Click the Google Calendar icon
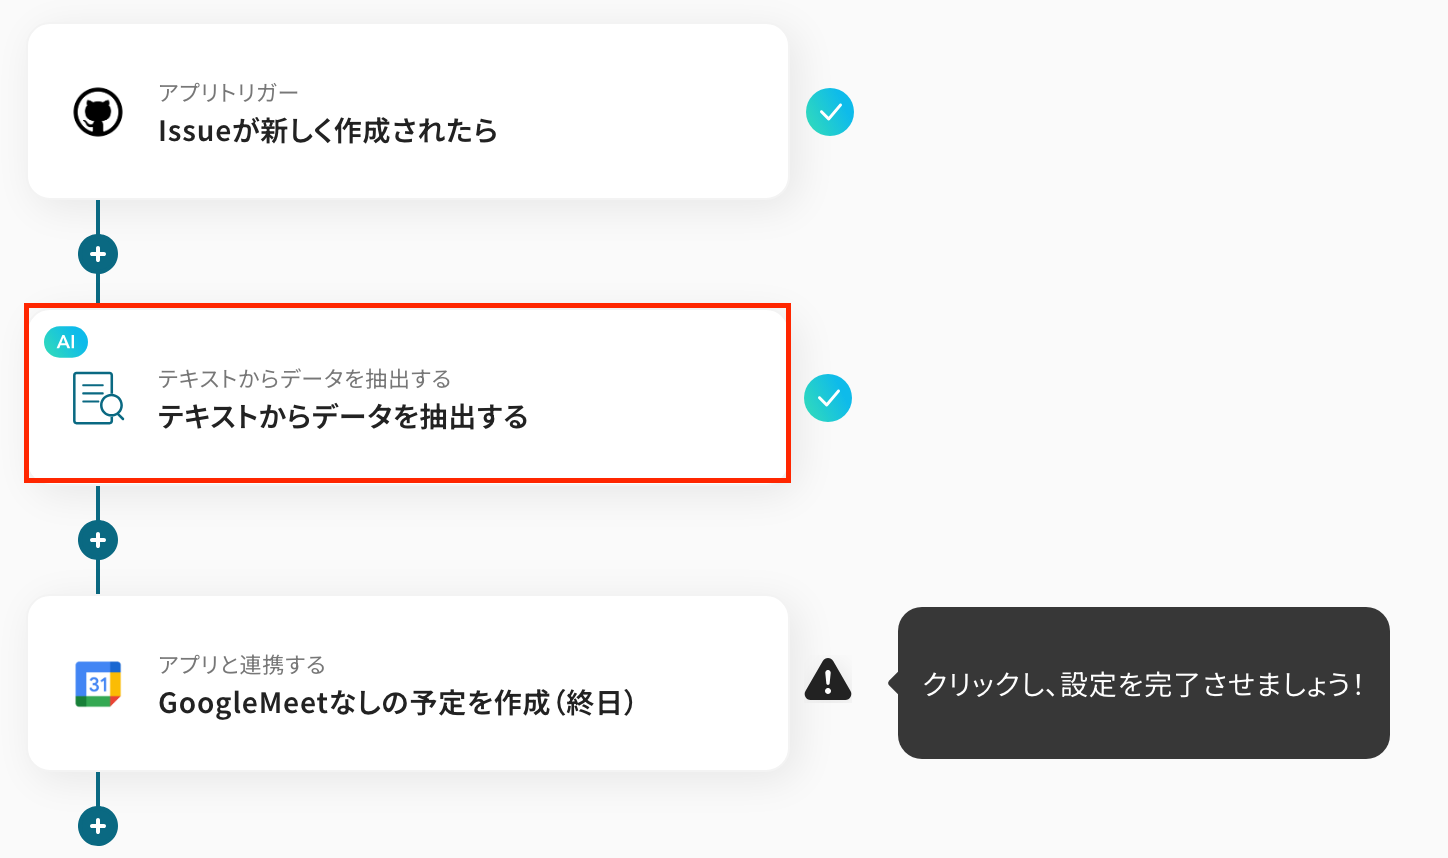Viewport: 1448px width, 858px height. click(x=98, y=684)
